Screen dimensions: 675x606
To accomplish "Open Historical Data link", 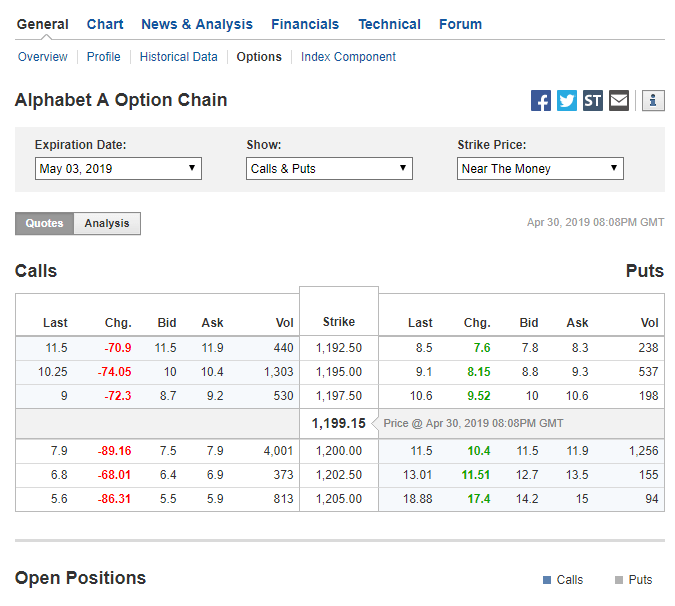I will [x=179, y=57].
